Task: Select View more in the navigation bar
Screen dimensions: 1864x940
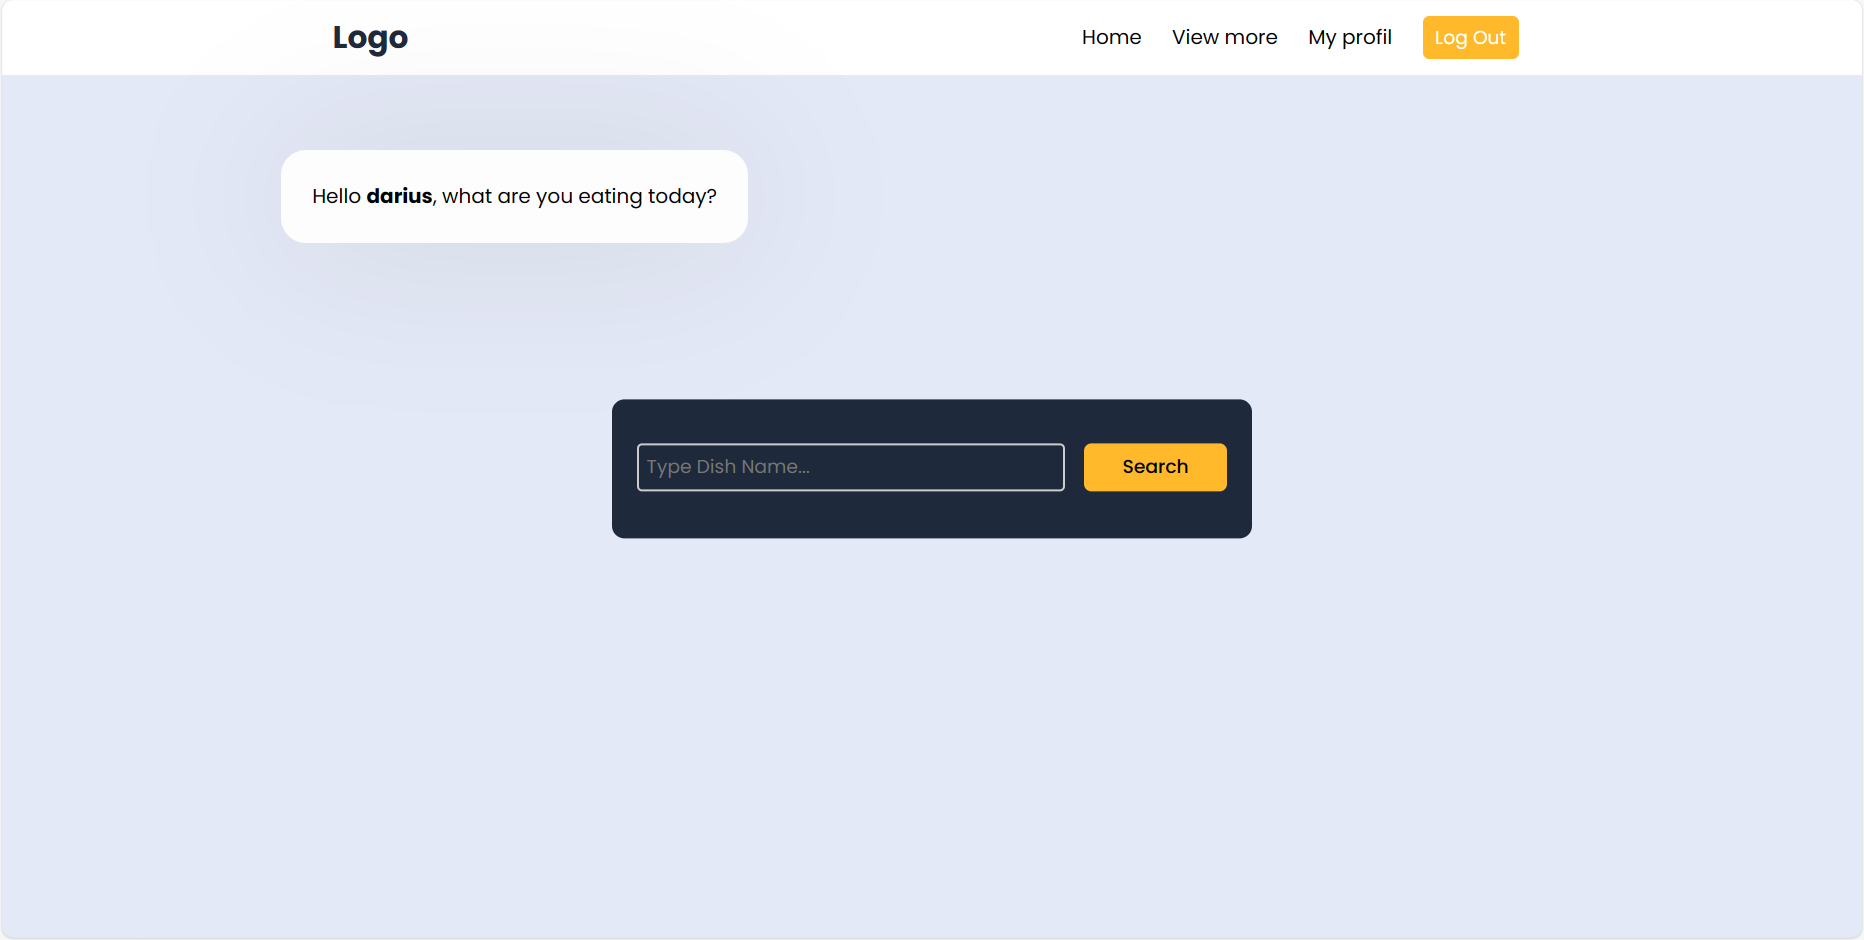Action: (1224, 37)
